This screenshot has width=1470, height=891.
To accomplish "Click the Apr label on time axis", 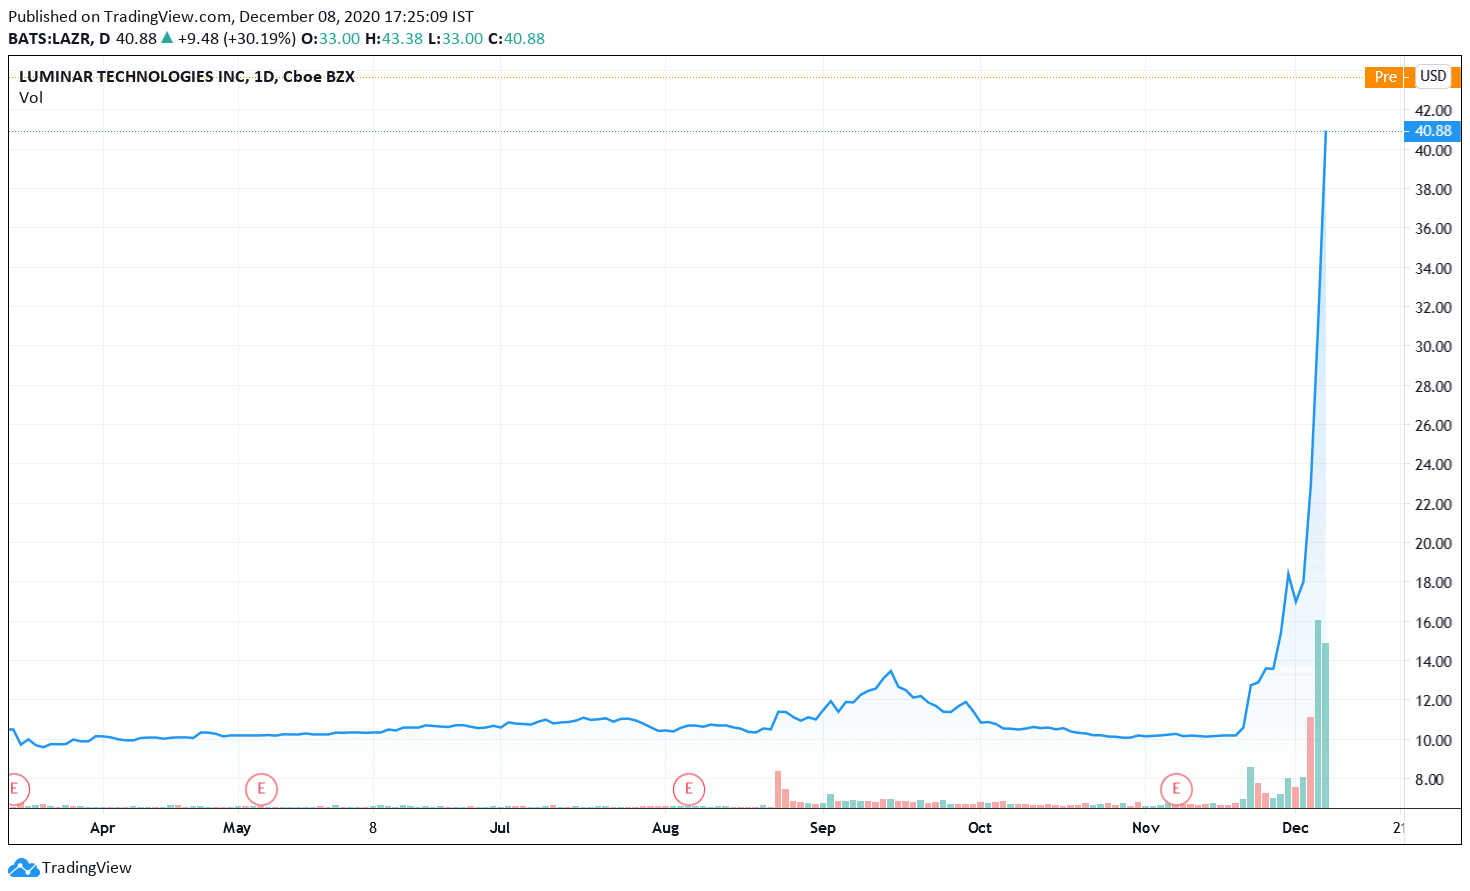I will 102,828.
